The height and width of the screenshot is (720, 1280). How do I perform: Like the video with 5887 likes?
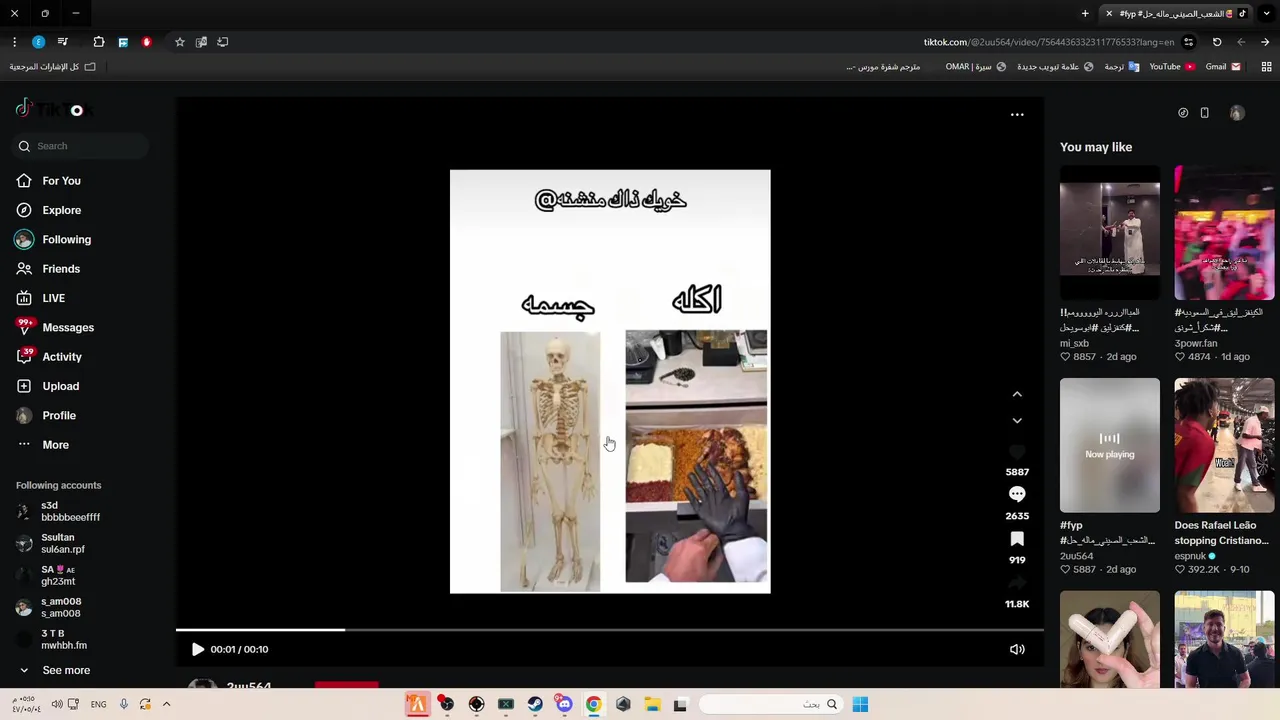(1017, 451)
